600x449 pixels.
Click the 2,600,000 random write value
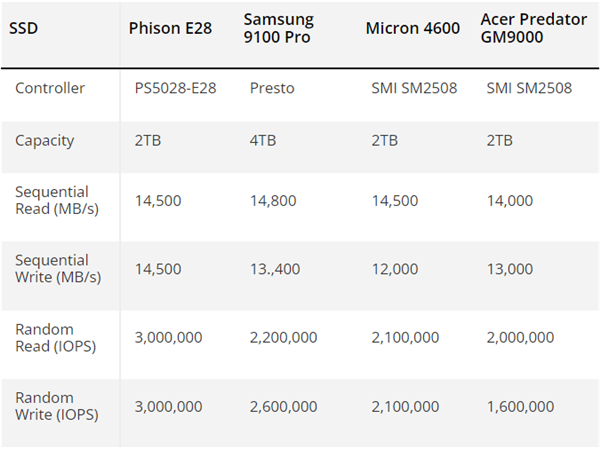click(x=284, y=406)
